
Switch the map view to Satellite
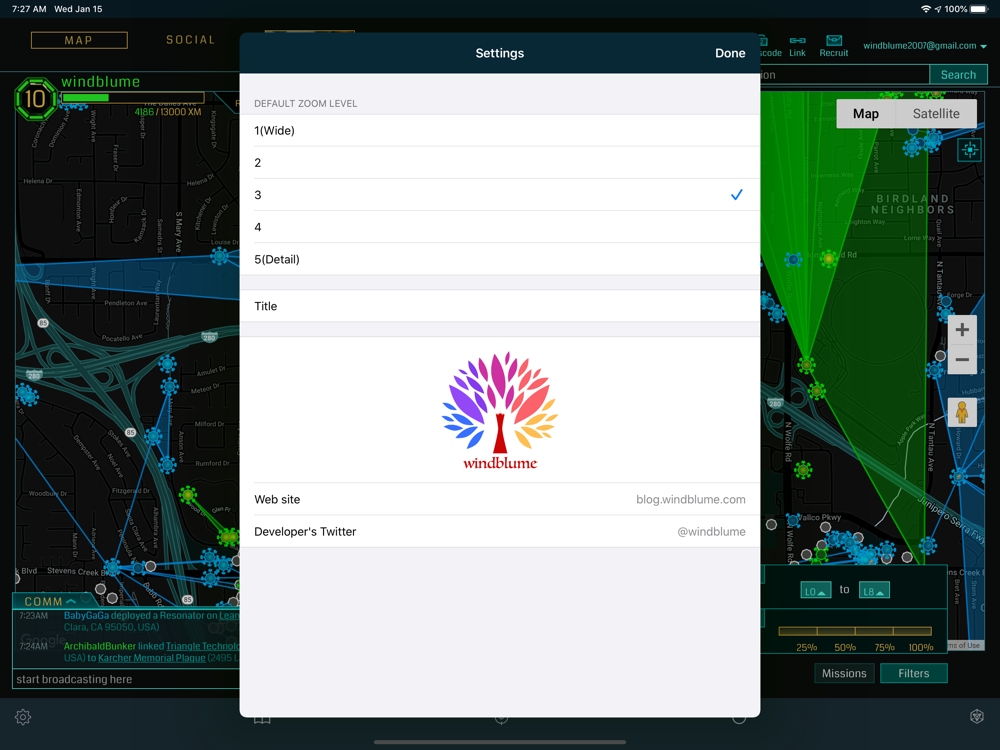(x=936, y=114)
